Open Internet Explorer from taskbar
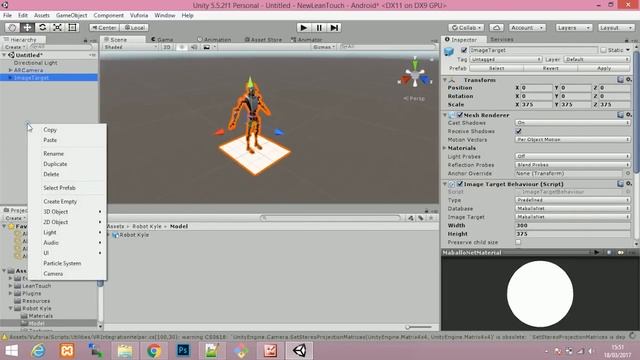640x360 pixels. pos(39,351)
